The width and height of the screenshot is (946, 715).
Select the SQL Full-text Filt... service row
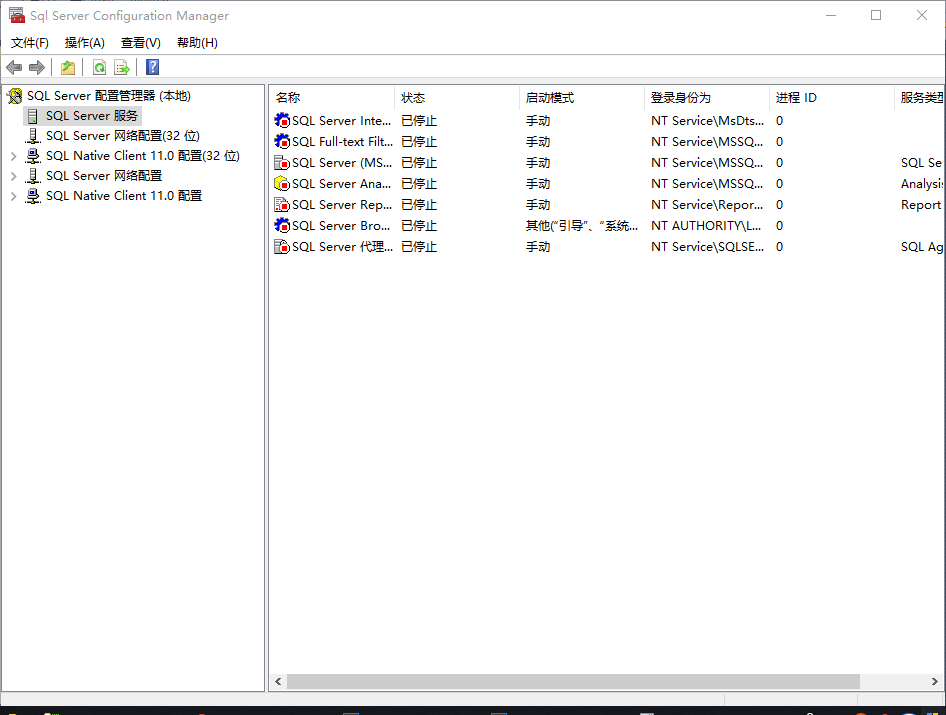(606, 142)
